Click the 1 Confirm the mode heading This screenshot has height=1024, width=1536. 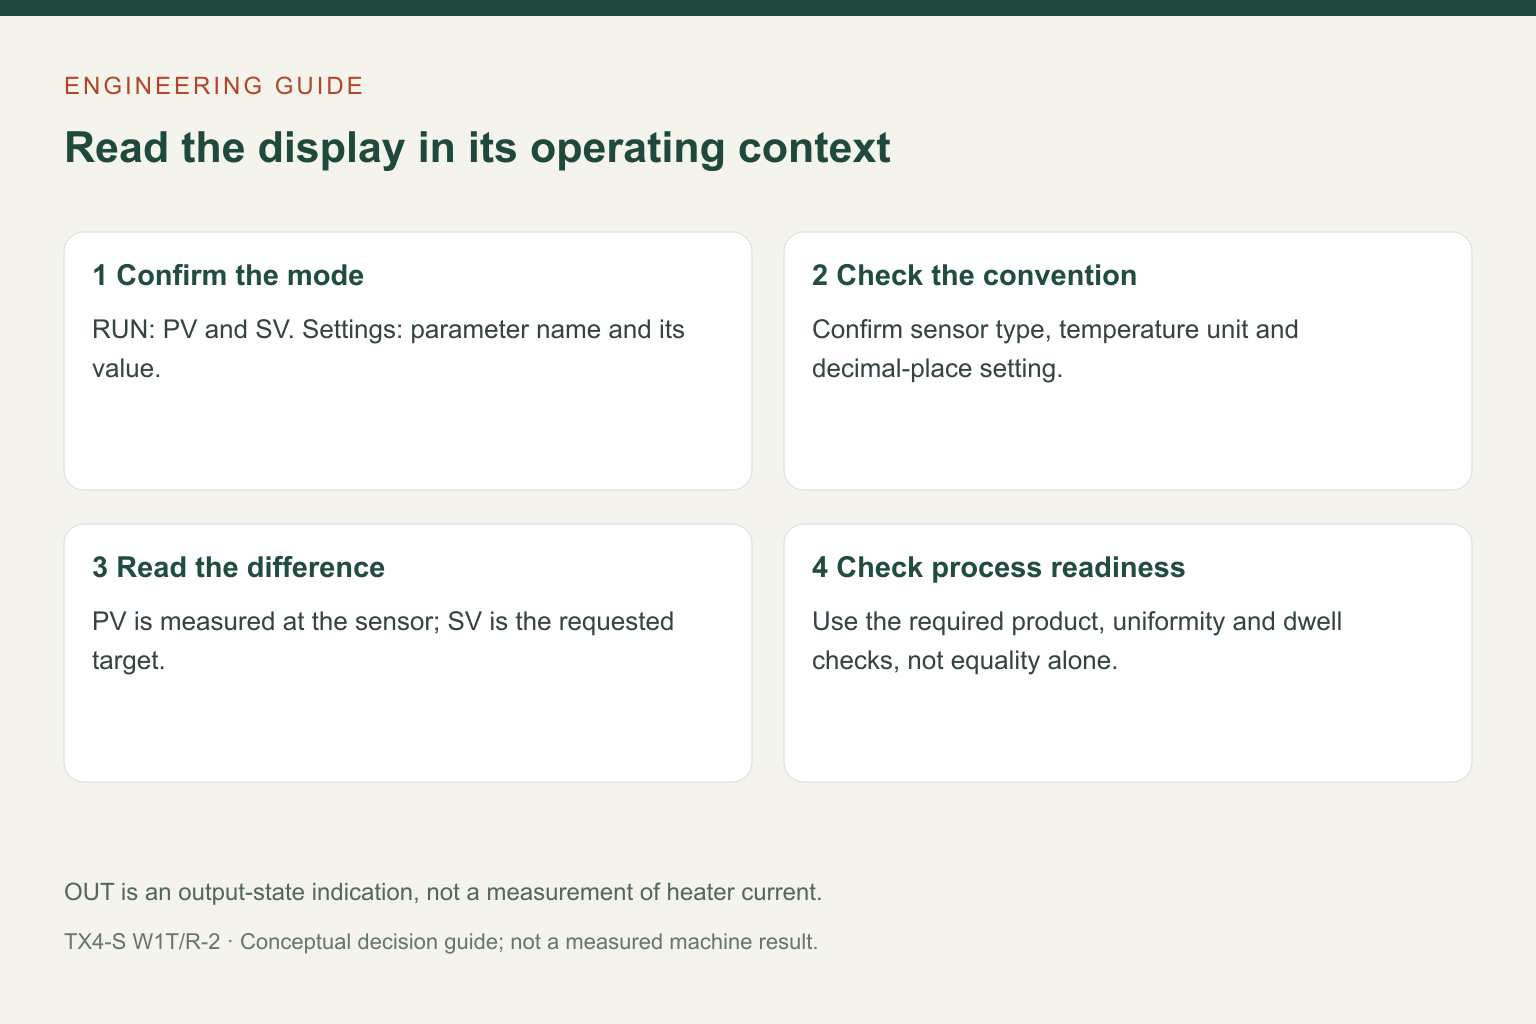click(228, 275)
